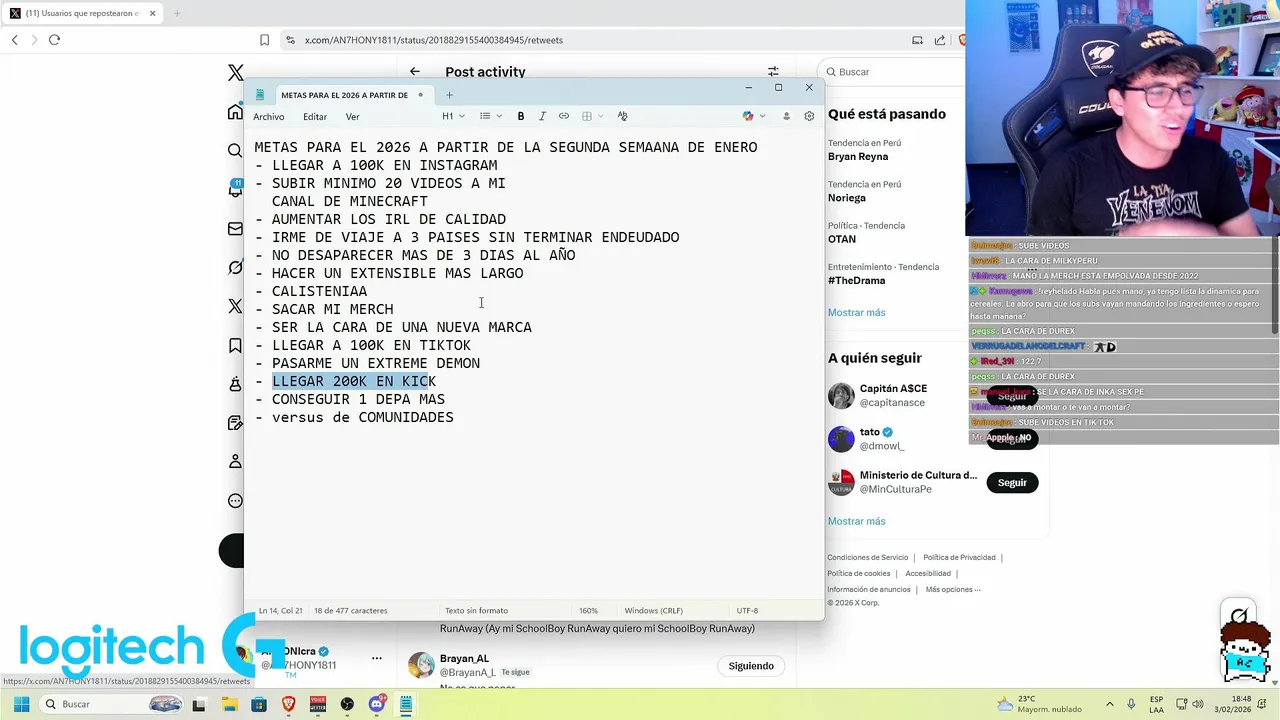Bookmark this page in address bar
Screen dimensions: 1280x720
264,40
